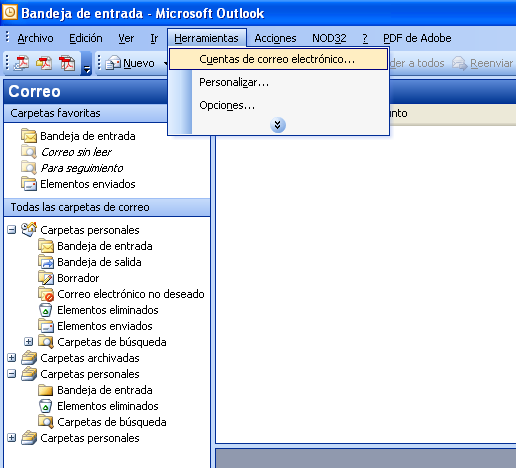Expand the Carpetas archivadas node

coord(12,358)
